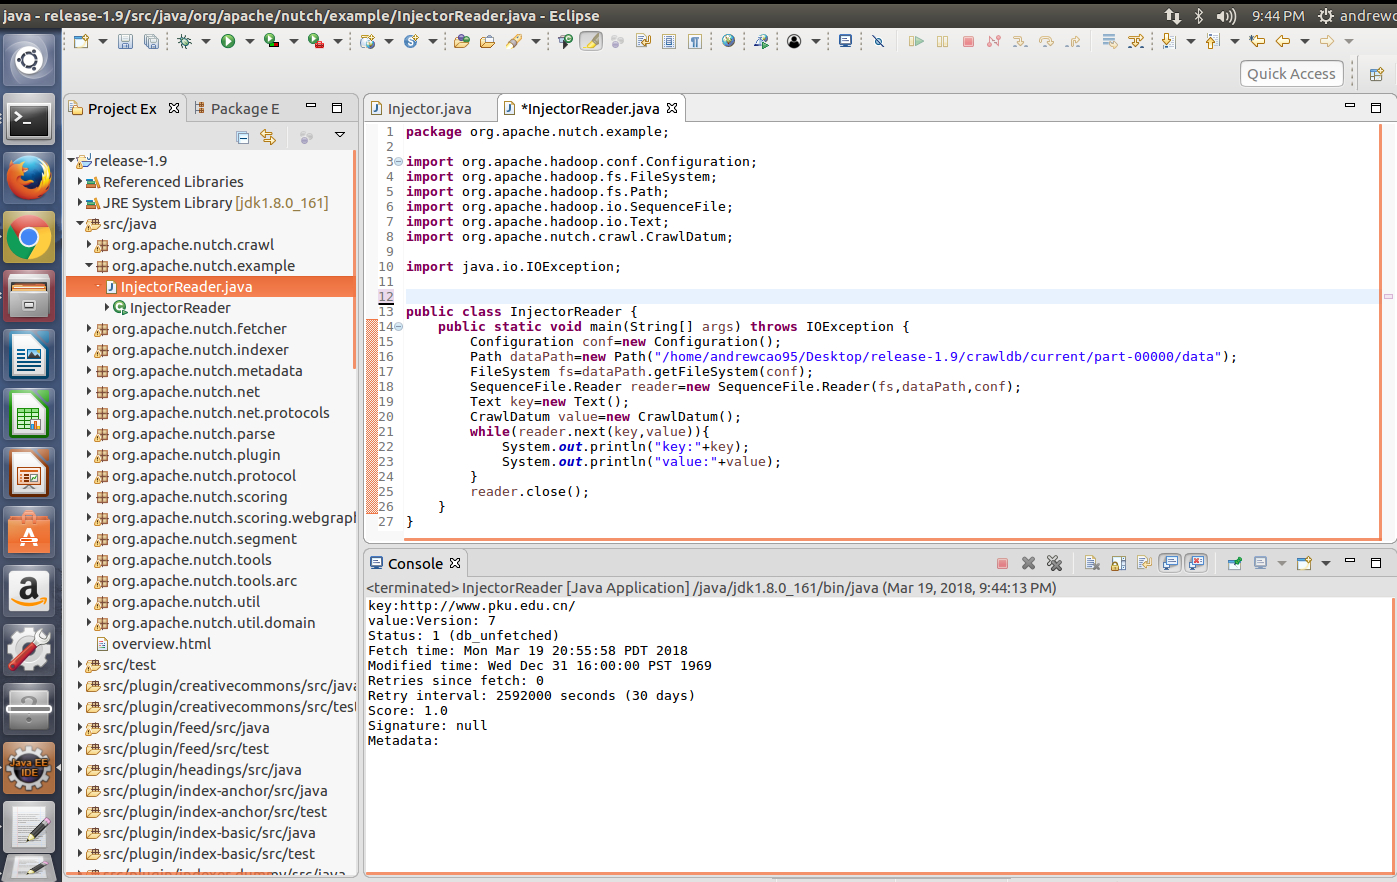Expand org.apache.nutch.fetcher package
The image size is (1397, 882).
tap(89, 329)
